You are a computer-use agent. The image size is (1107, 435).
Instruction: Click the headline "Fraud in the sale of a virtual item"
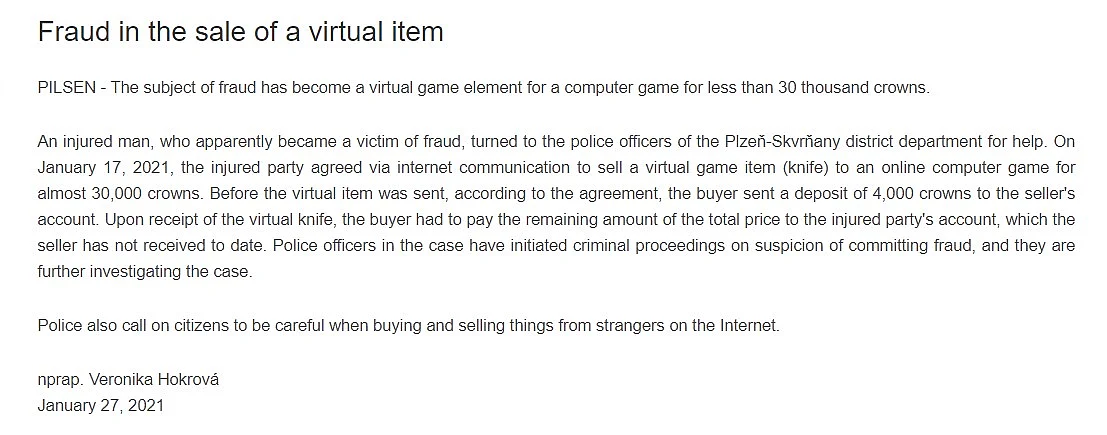tap(240, 32)
